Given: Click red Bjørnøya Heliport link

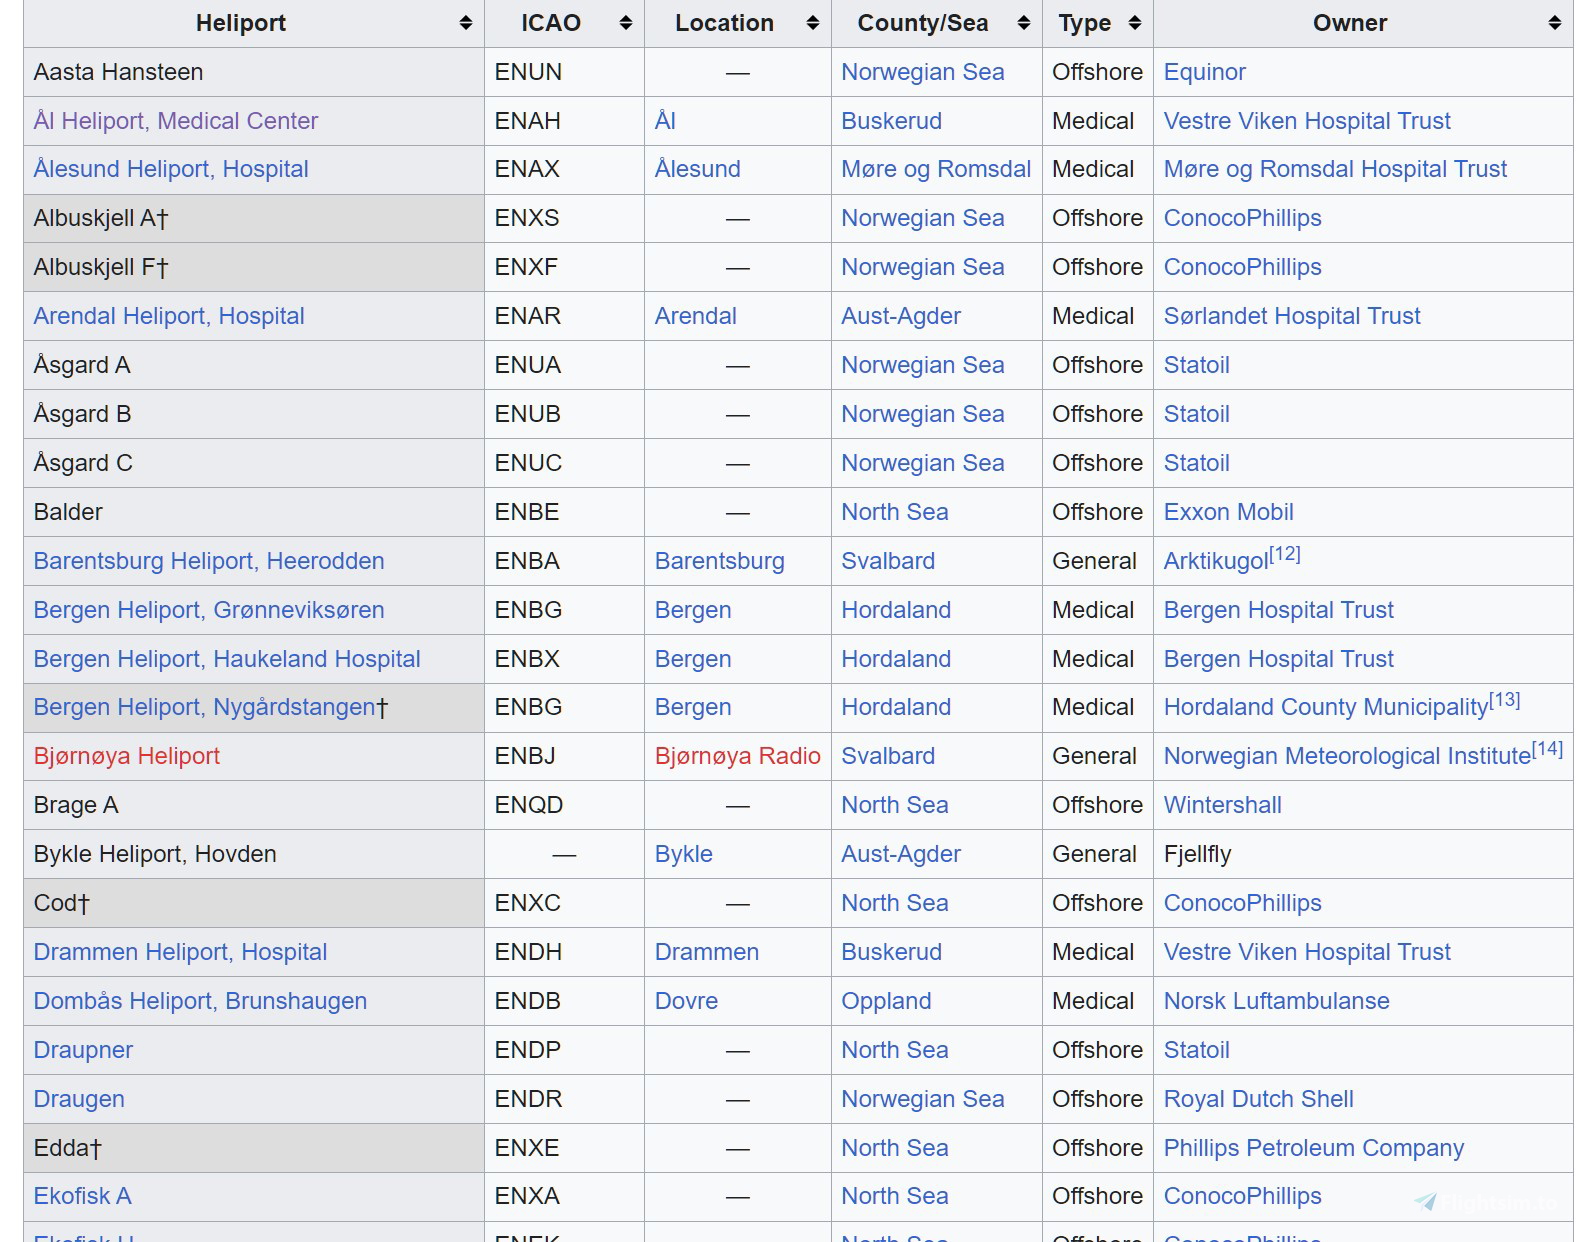Looking at the screenshot, I should pyautogui.click(x=127, y=756).
